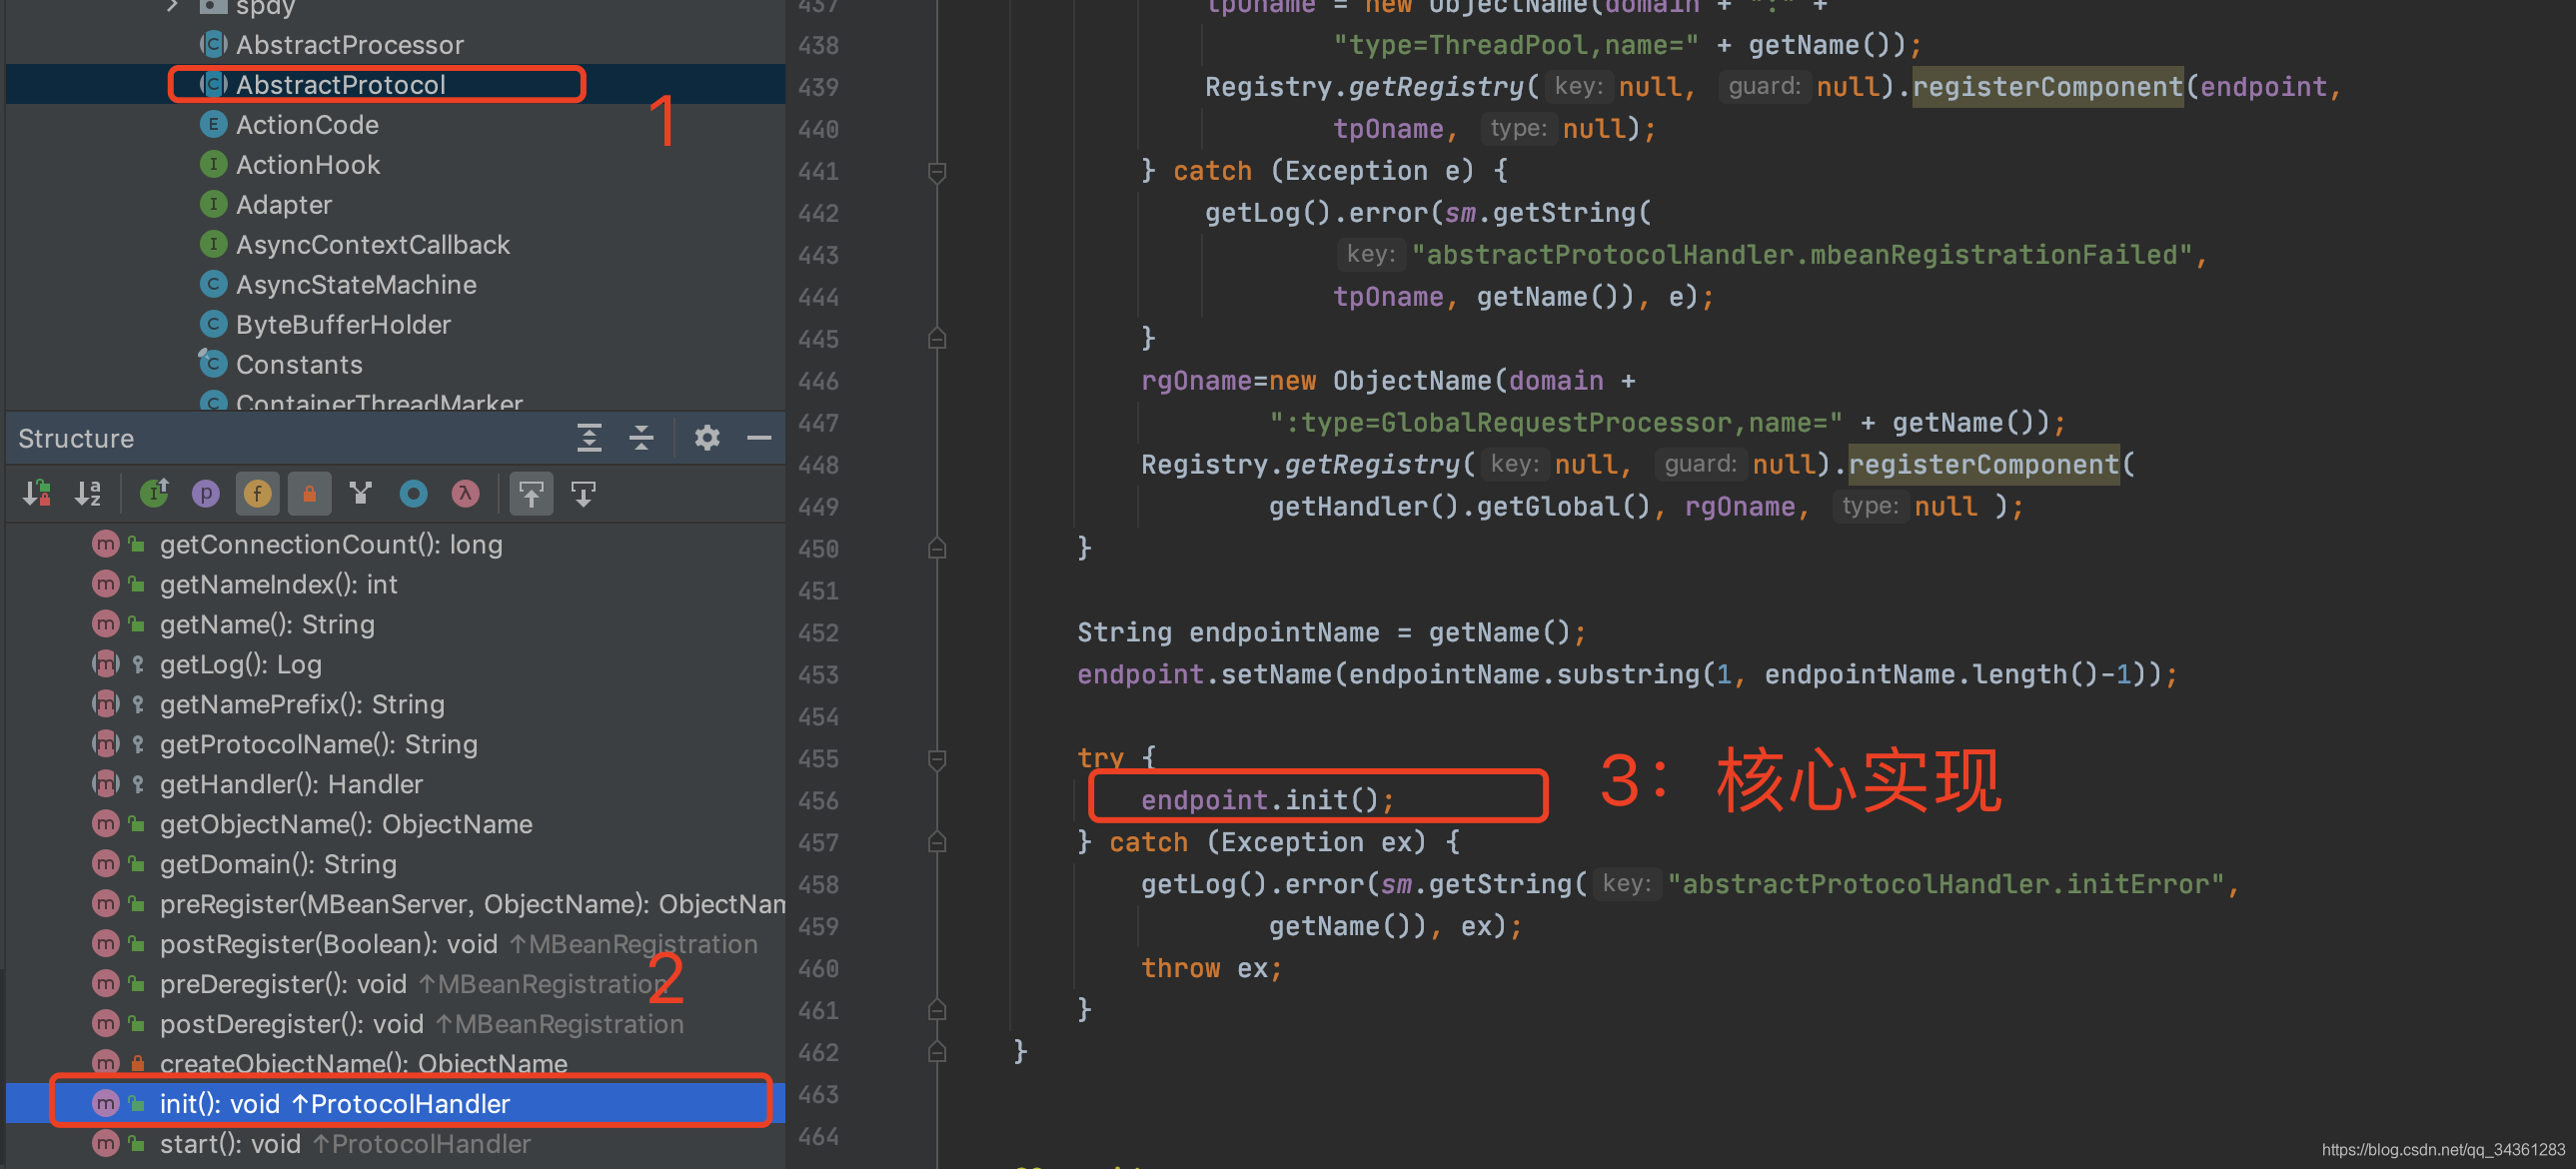Click 'throw ex;' statement on line 460
This screenshot has height=1169, width=2576.
pos(1211,968)
